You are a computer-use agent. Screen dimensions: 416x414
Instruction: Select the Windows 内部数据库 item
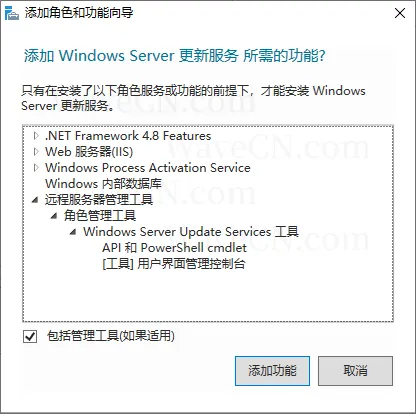[x=103, y=184]
